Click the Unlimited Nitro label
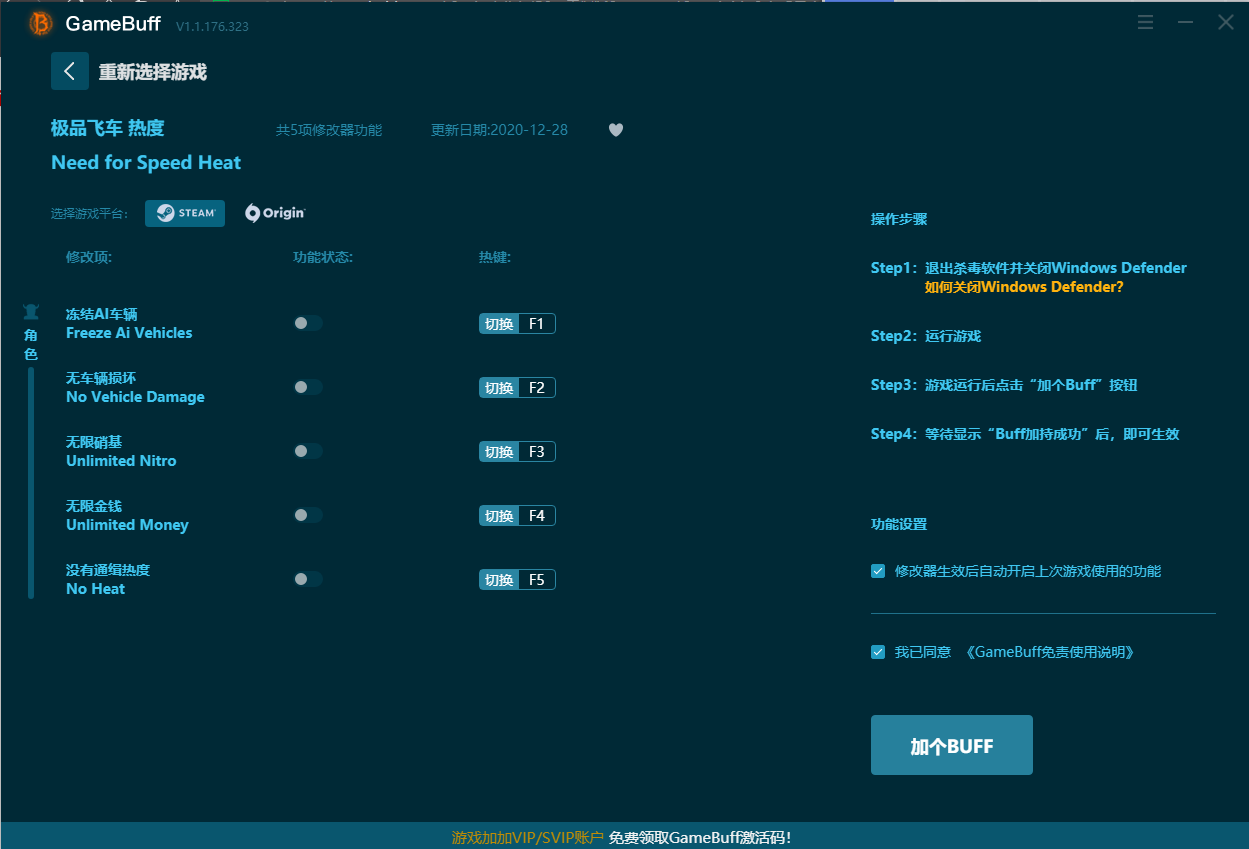1249x849 pixels. pos(121,461)
